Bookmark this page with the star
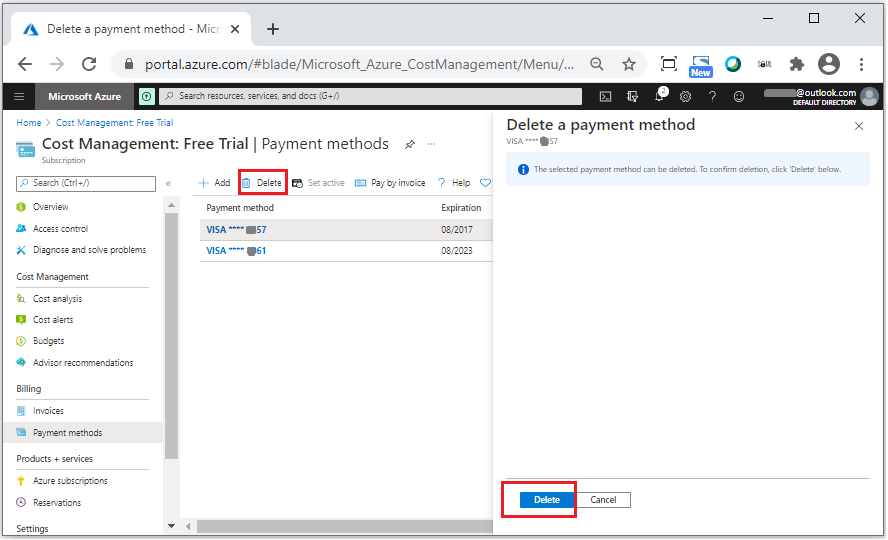The image size is (888, 540). pyautogui.click(x=629, y=65)
